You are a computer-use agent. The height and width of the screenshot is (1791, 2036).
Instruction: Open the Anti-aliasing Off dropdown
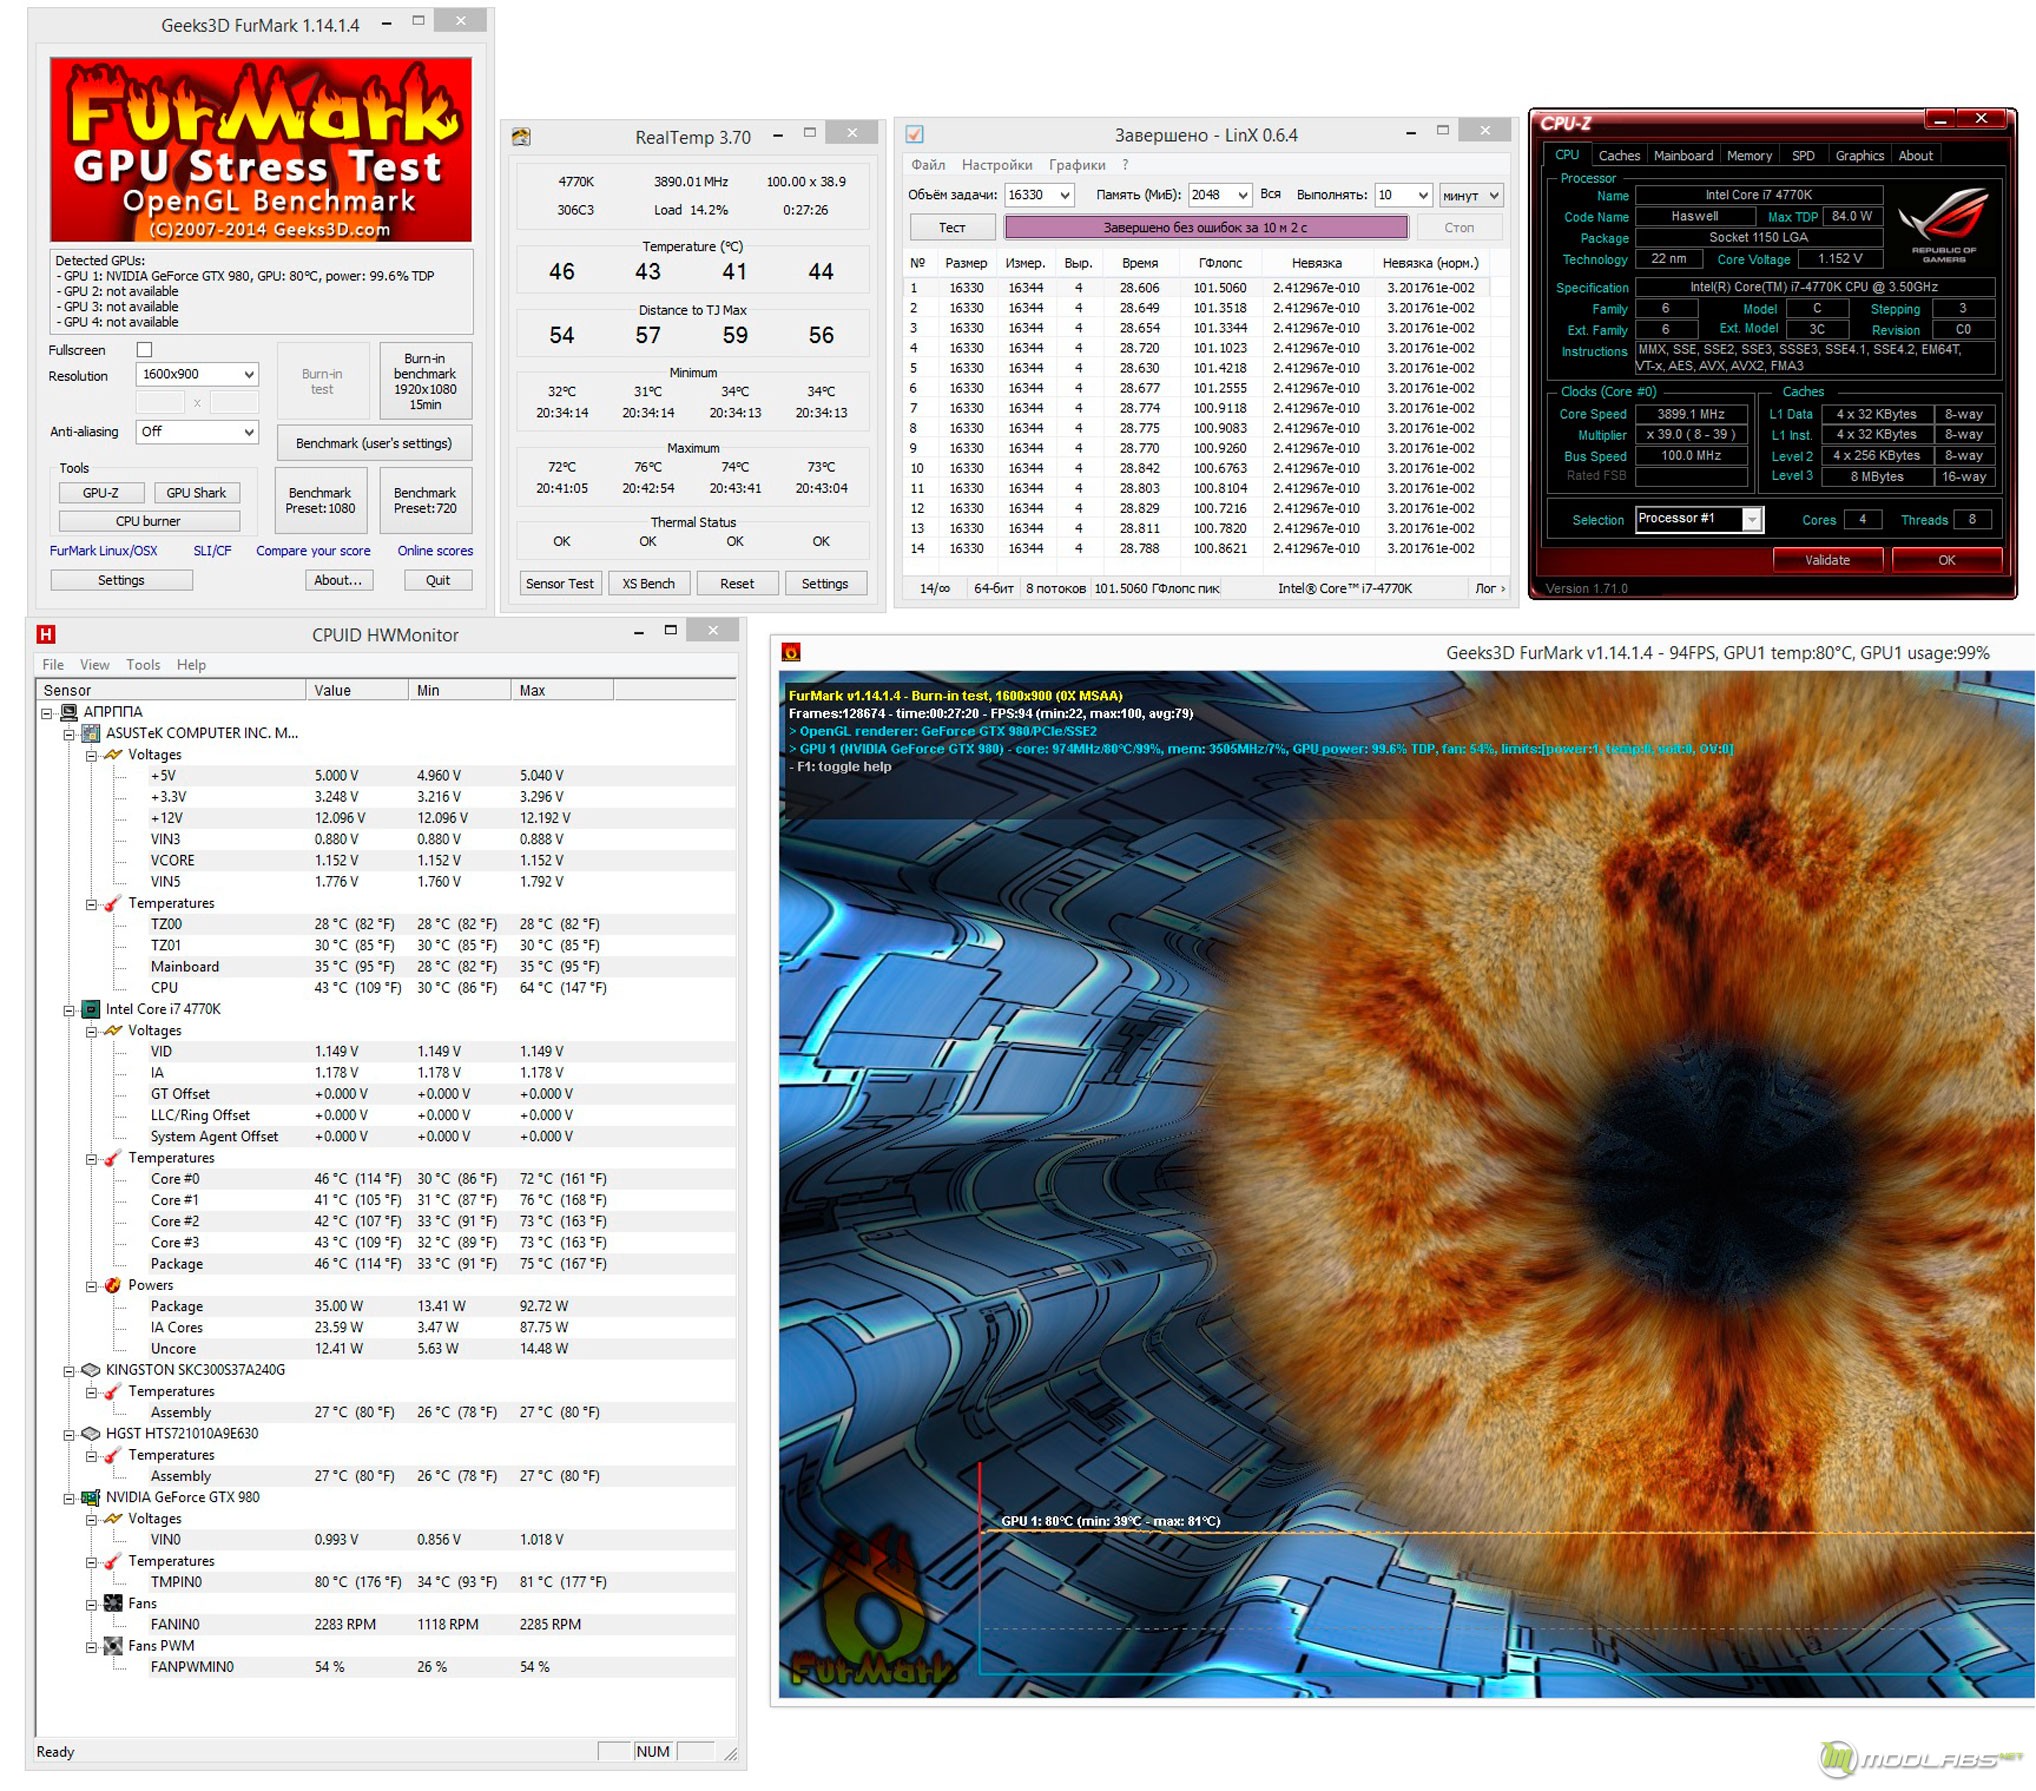click(x=197, y=431)
